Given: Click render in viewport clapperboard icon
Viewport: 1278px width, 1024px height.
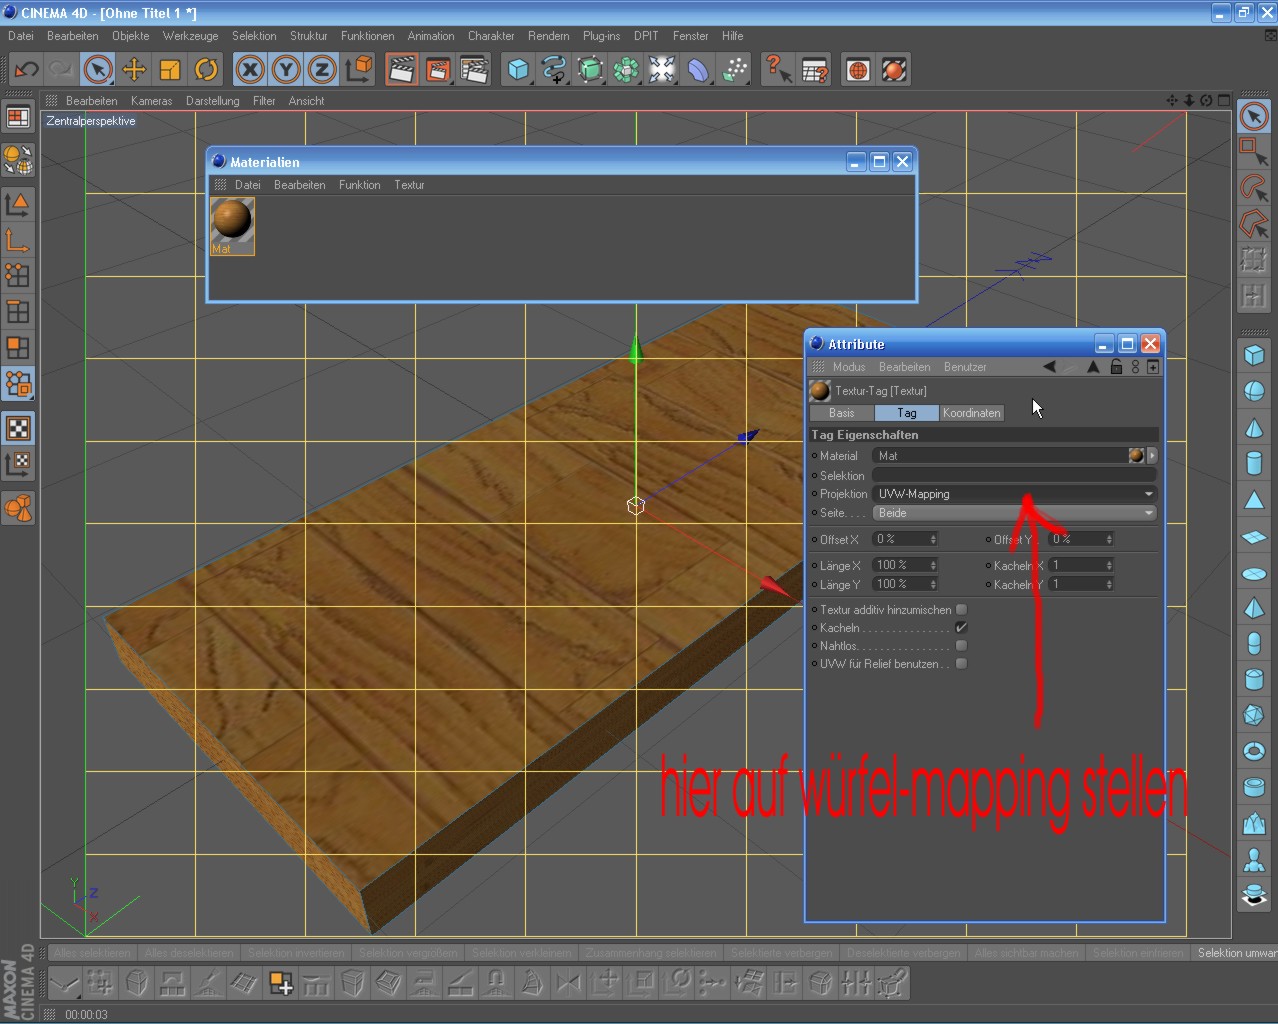Looking at the screenshot, I should click(x=402, y=70).
